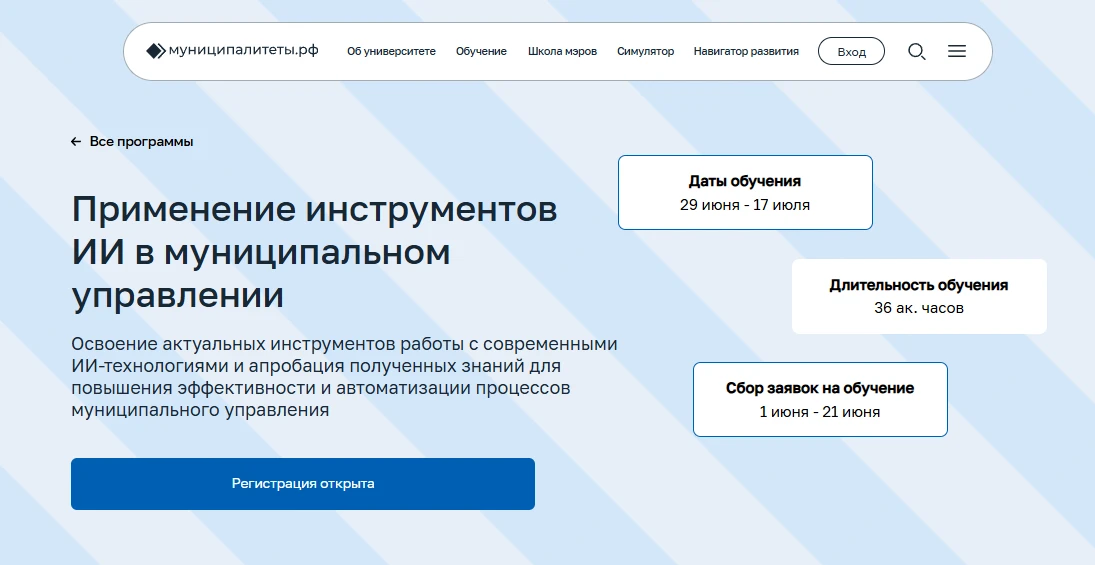Open the Об университете menu item
The image size is (1095, 565).
(391, 52)
